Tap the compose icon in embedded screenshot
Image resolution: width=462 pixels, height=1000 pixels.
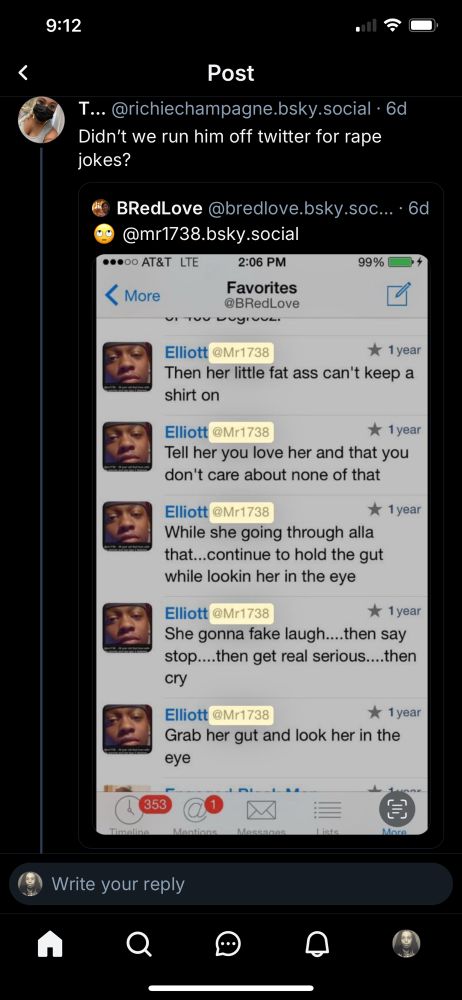point(399,294)
